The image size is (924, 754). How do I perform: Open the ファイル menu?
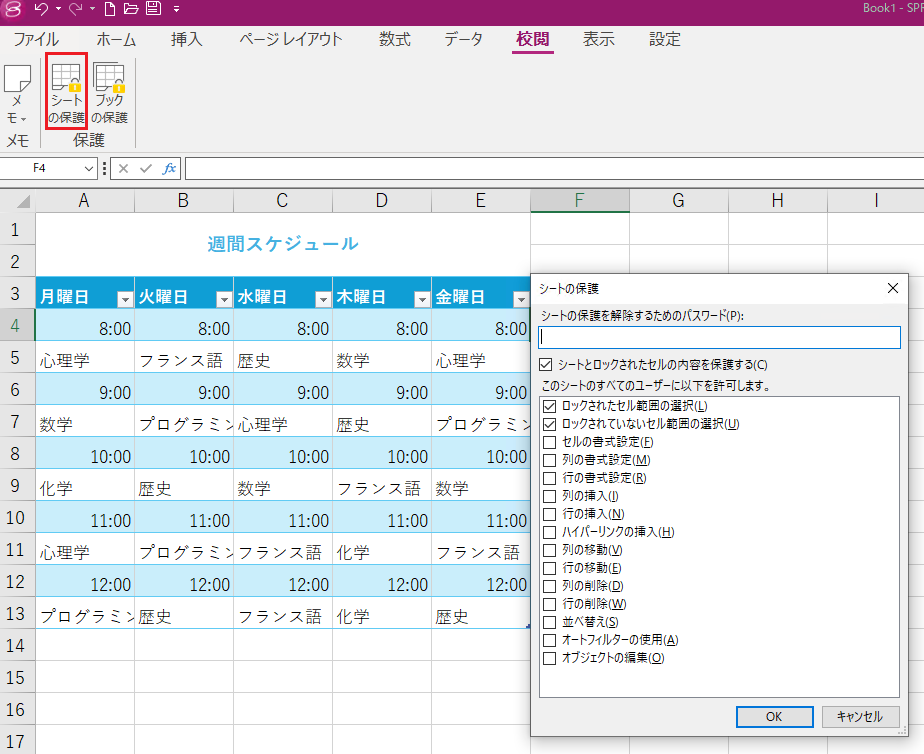click(36, 39)
